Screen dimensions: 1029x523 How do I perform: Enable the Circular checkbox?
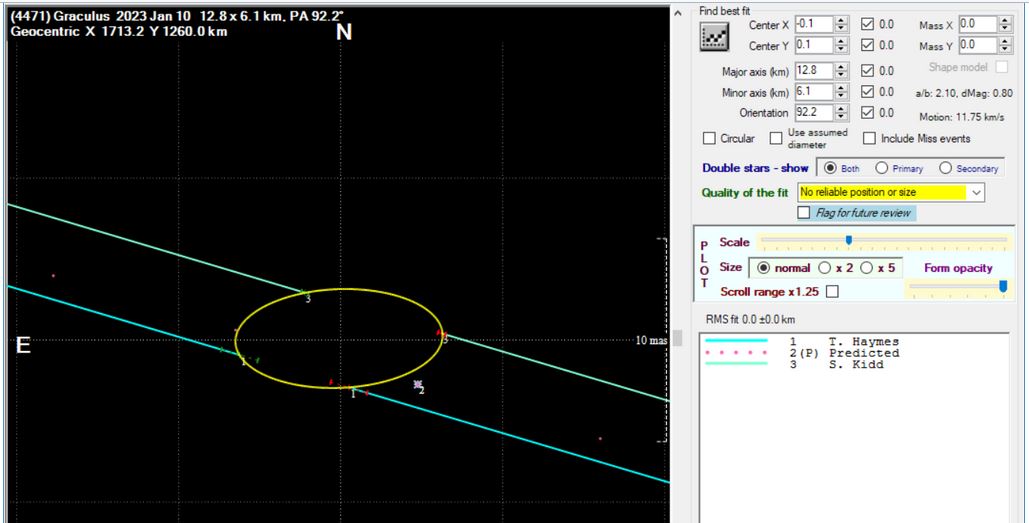point(710,139)
